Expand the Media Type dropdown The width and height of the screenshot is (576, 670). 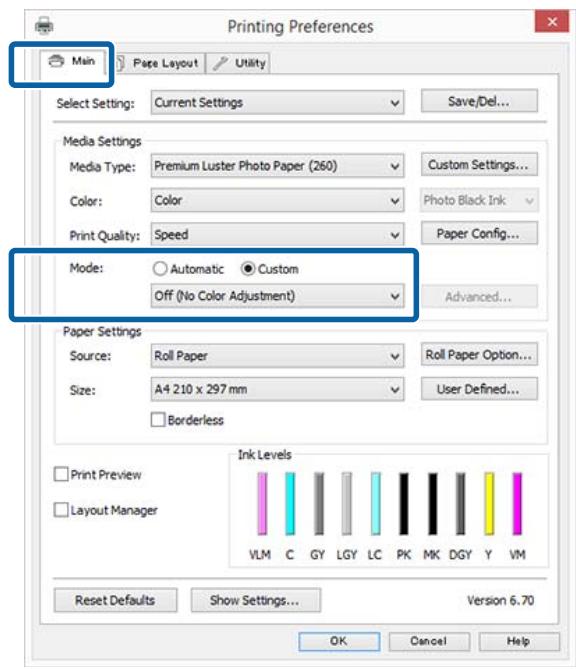[277, 166]
